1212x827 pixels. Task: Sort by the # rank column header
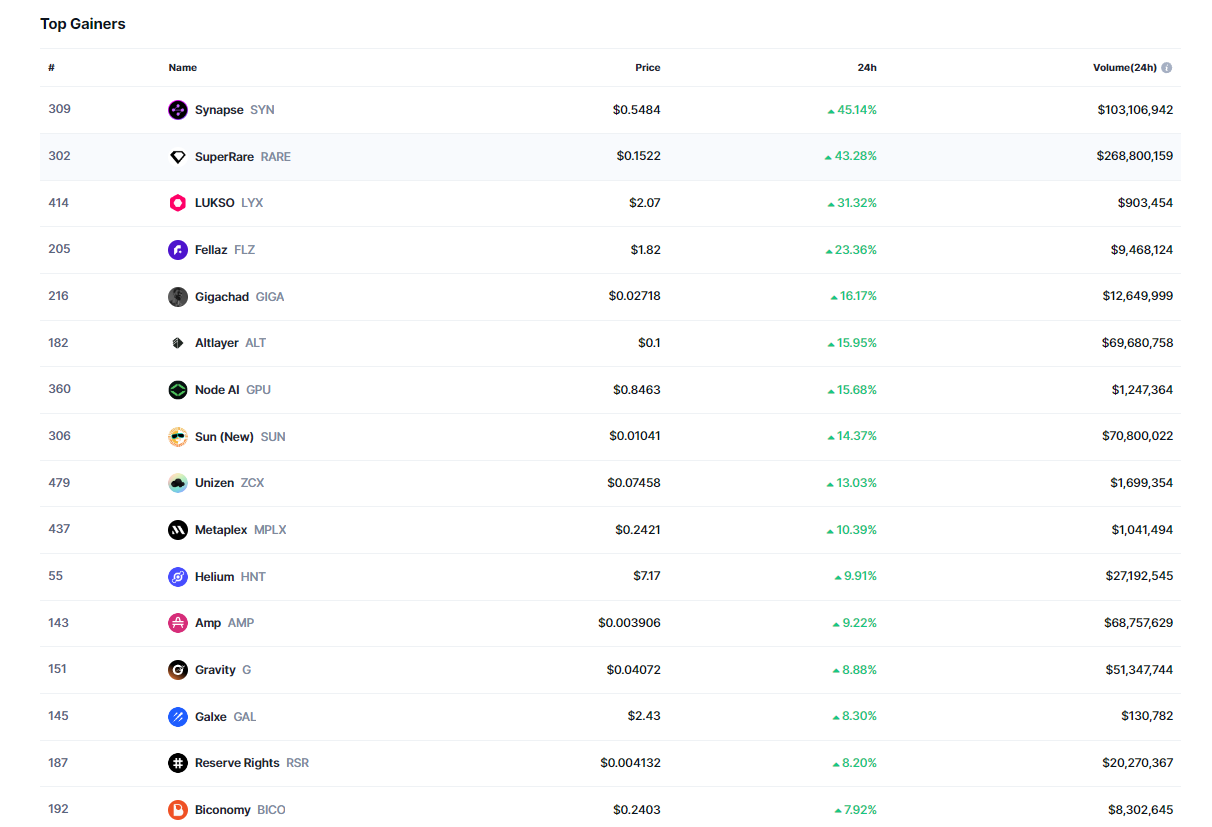point(51,68)
